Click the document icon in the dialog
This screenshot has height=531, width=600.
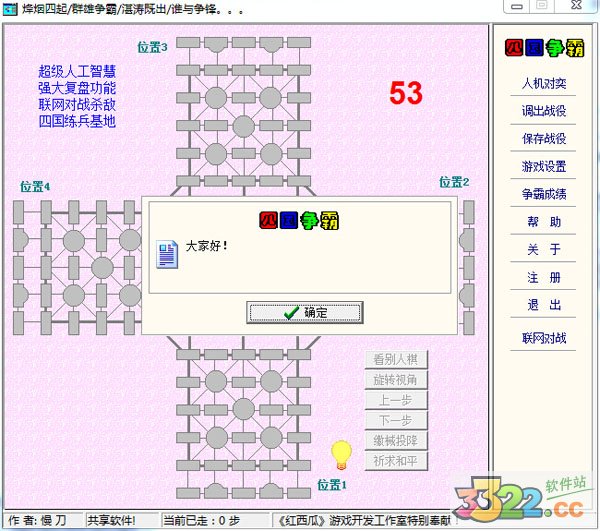coord(167,254)
